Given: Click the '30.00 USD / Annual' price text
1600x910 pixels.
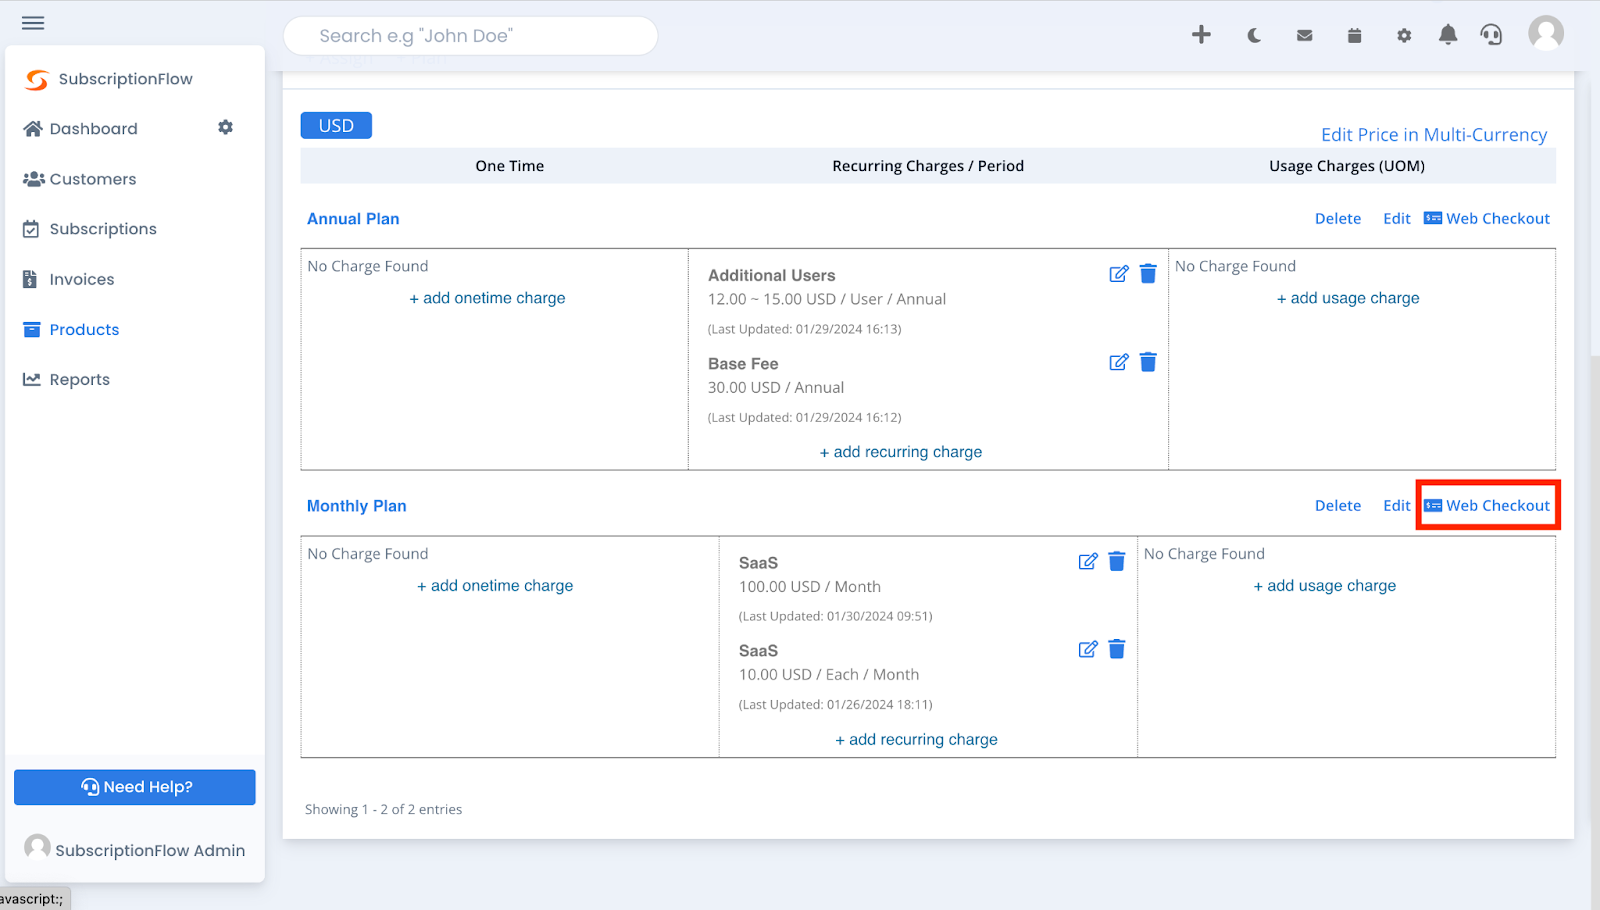Looking at the screenshot, I should click(x=776, y=388).
